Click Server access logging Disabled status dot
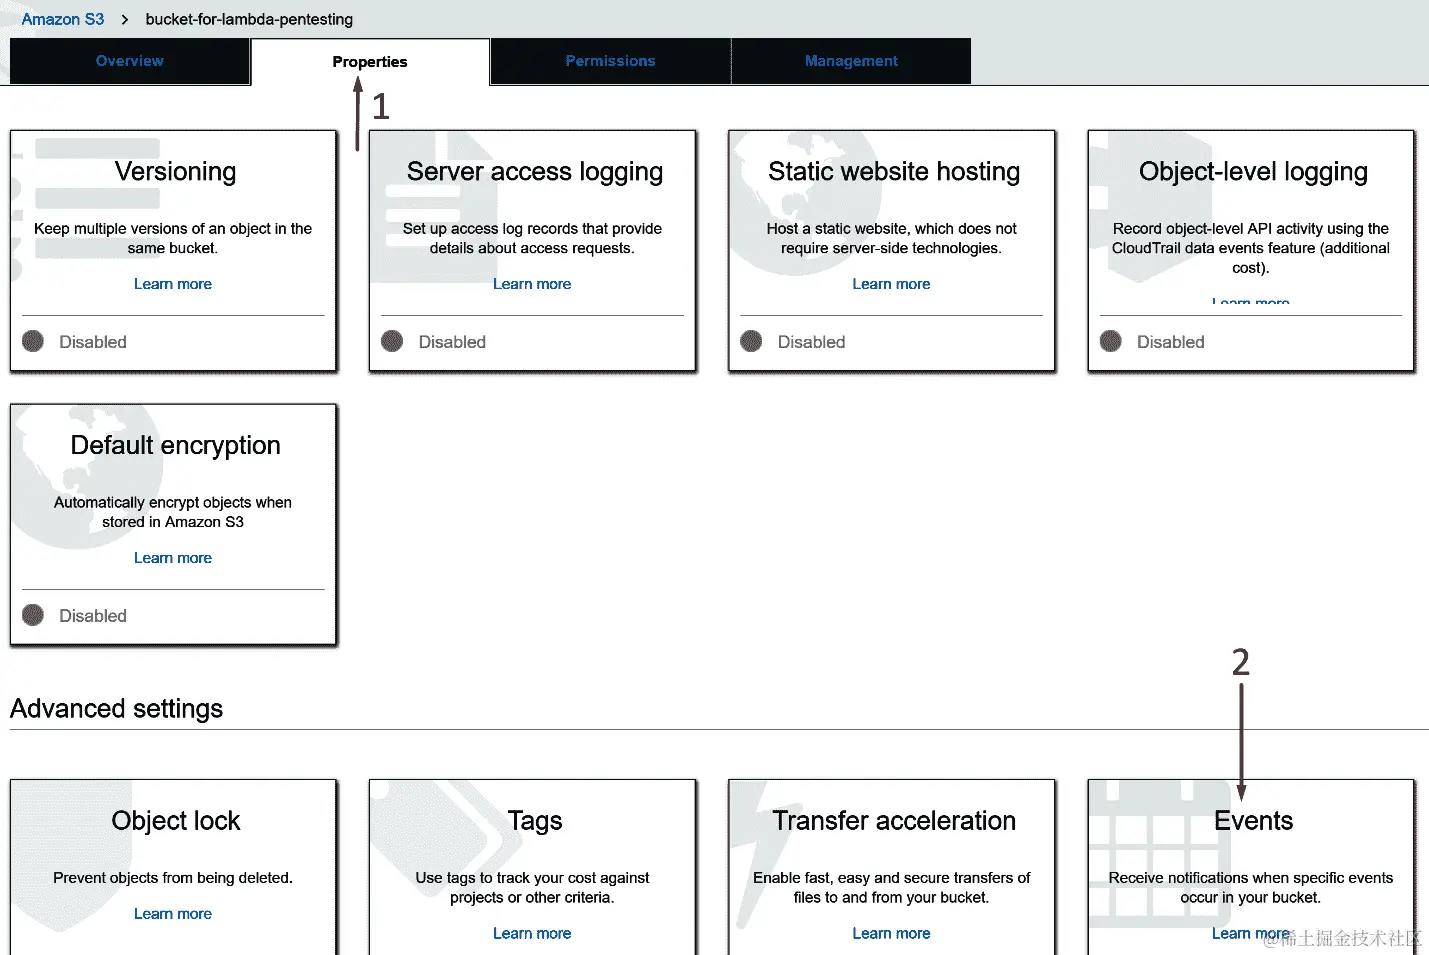This screenshot has width=1429, height=955. 392,341
